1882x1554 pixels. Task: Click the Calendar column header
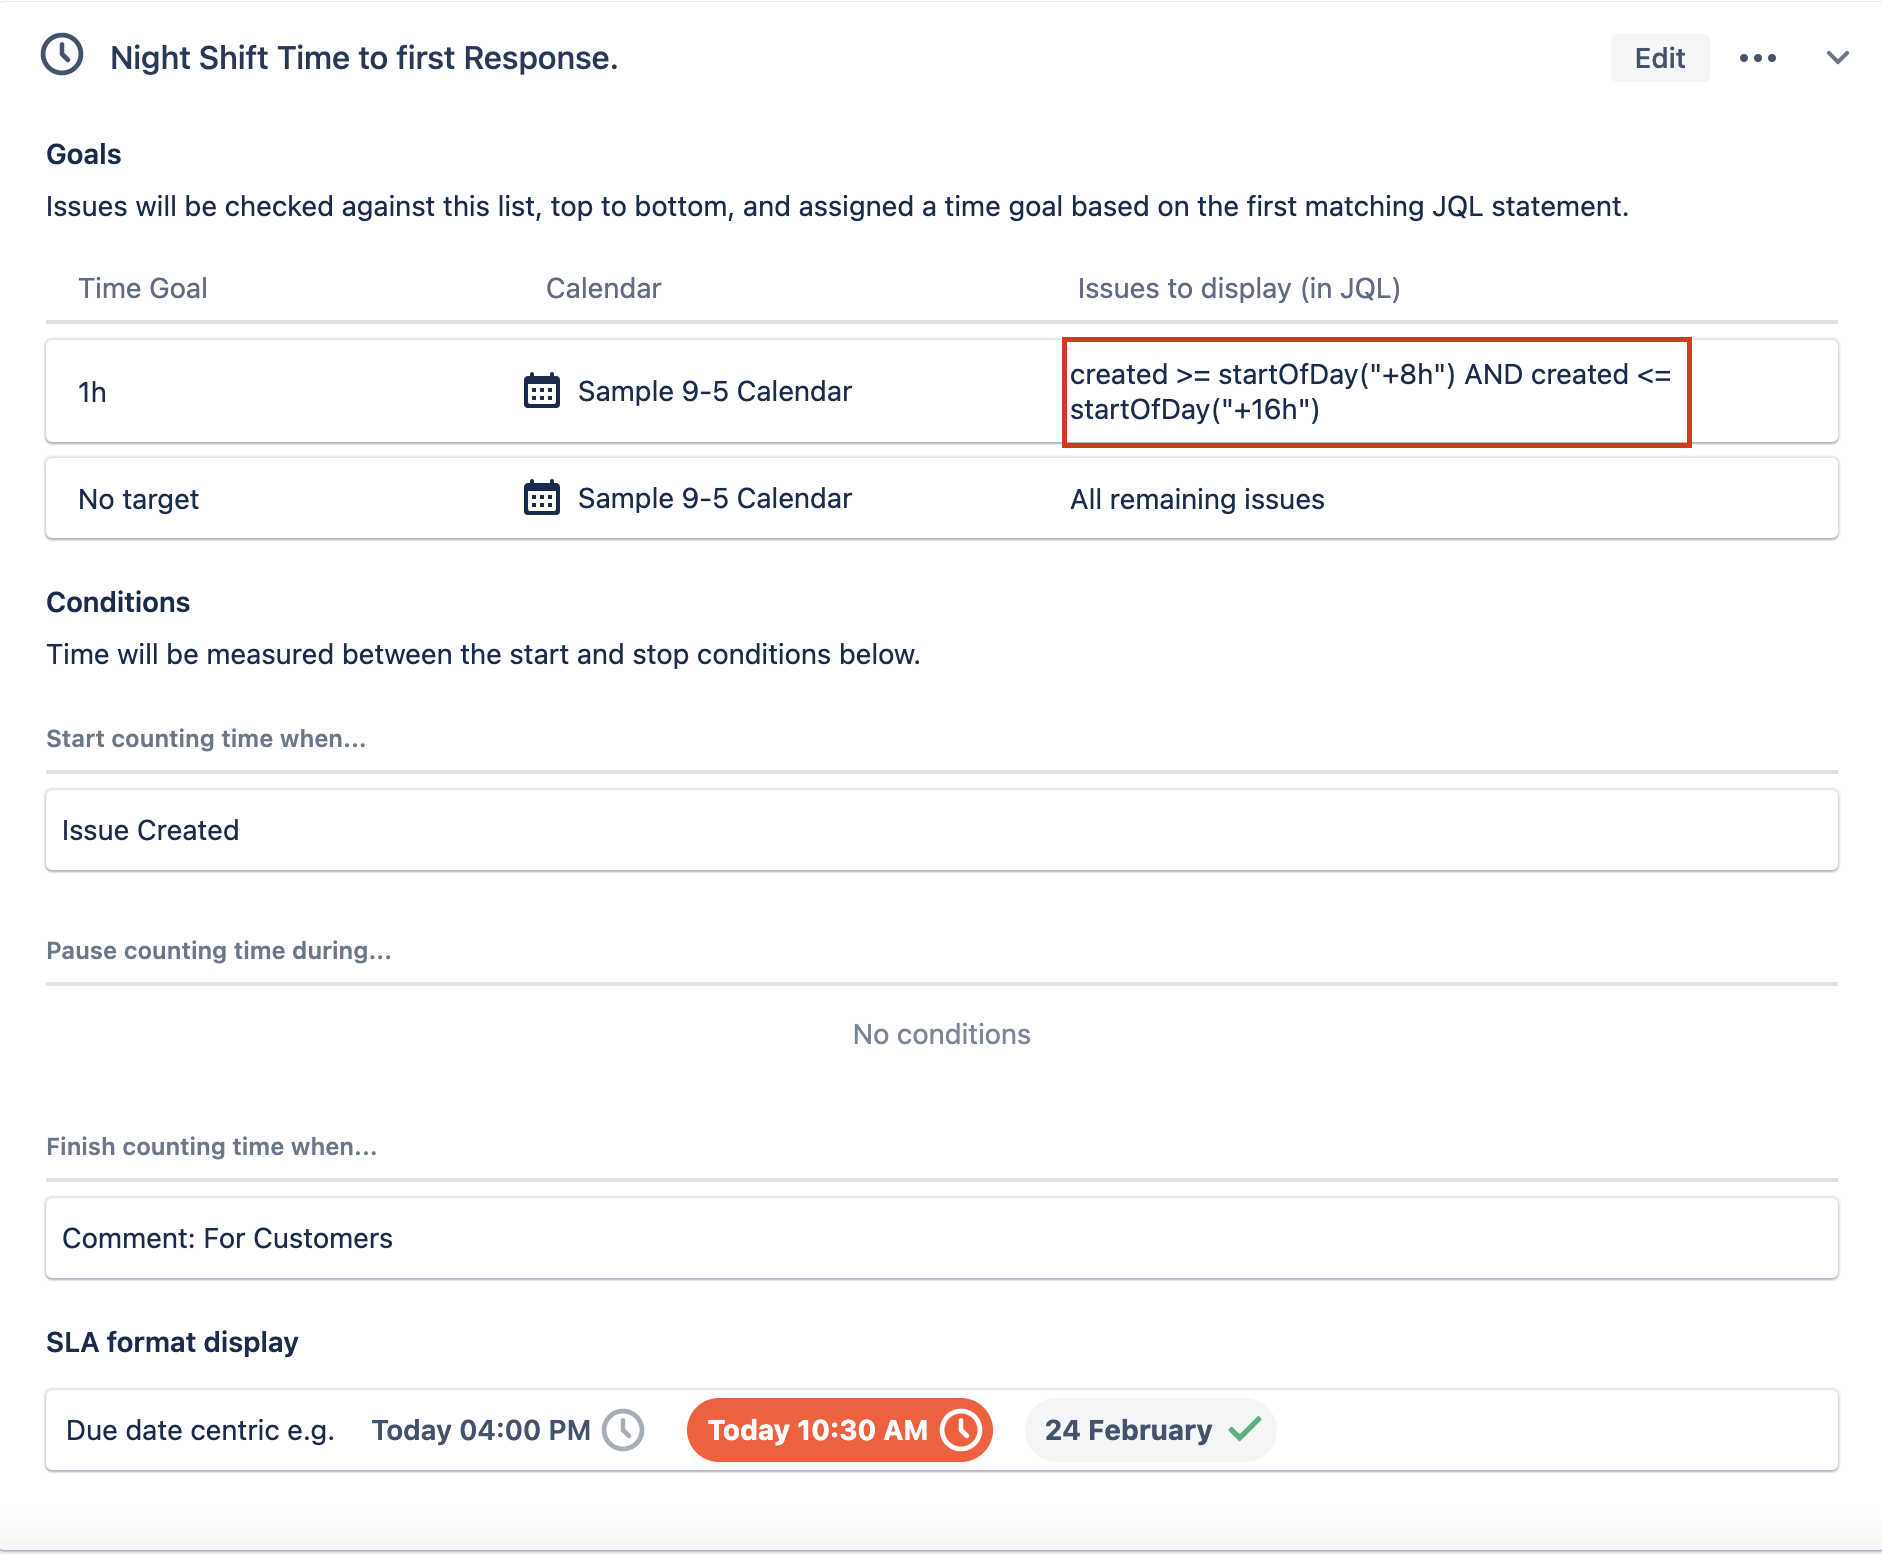[x=604, y=288]
